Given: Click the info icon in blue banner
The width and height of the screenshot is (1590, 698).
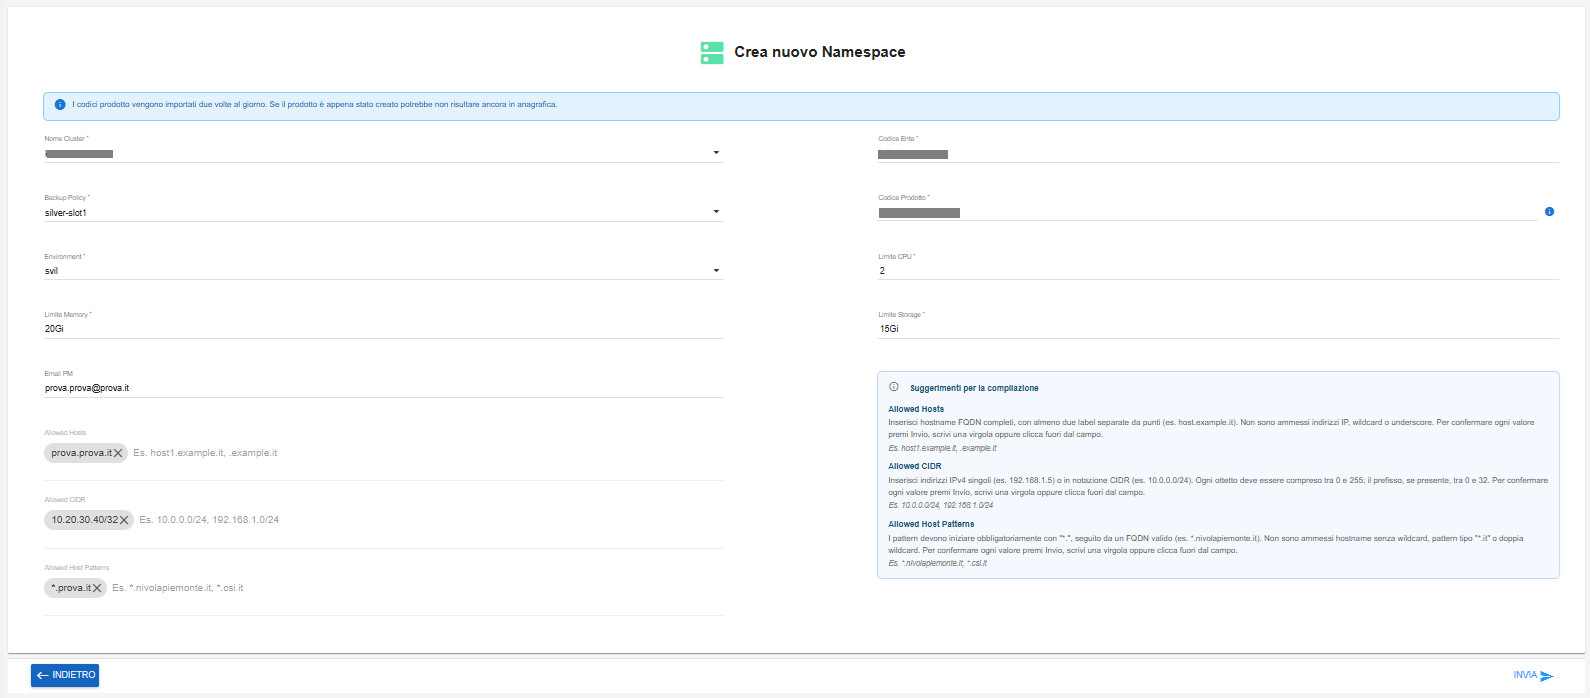Looking at the screenshot, I should (x=60, y=105).
